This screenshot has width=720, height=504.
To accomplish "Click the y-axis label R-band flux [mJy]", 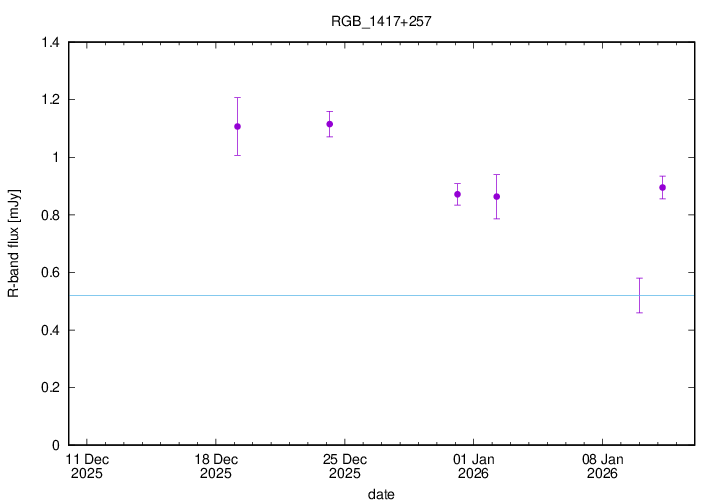I will [14, 243].
